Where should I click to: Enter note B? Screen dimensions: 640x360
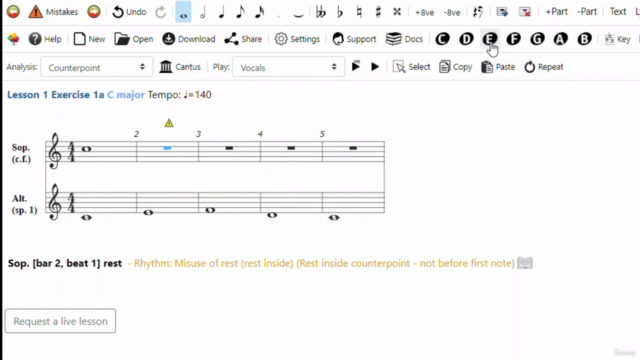(584, 39)
